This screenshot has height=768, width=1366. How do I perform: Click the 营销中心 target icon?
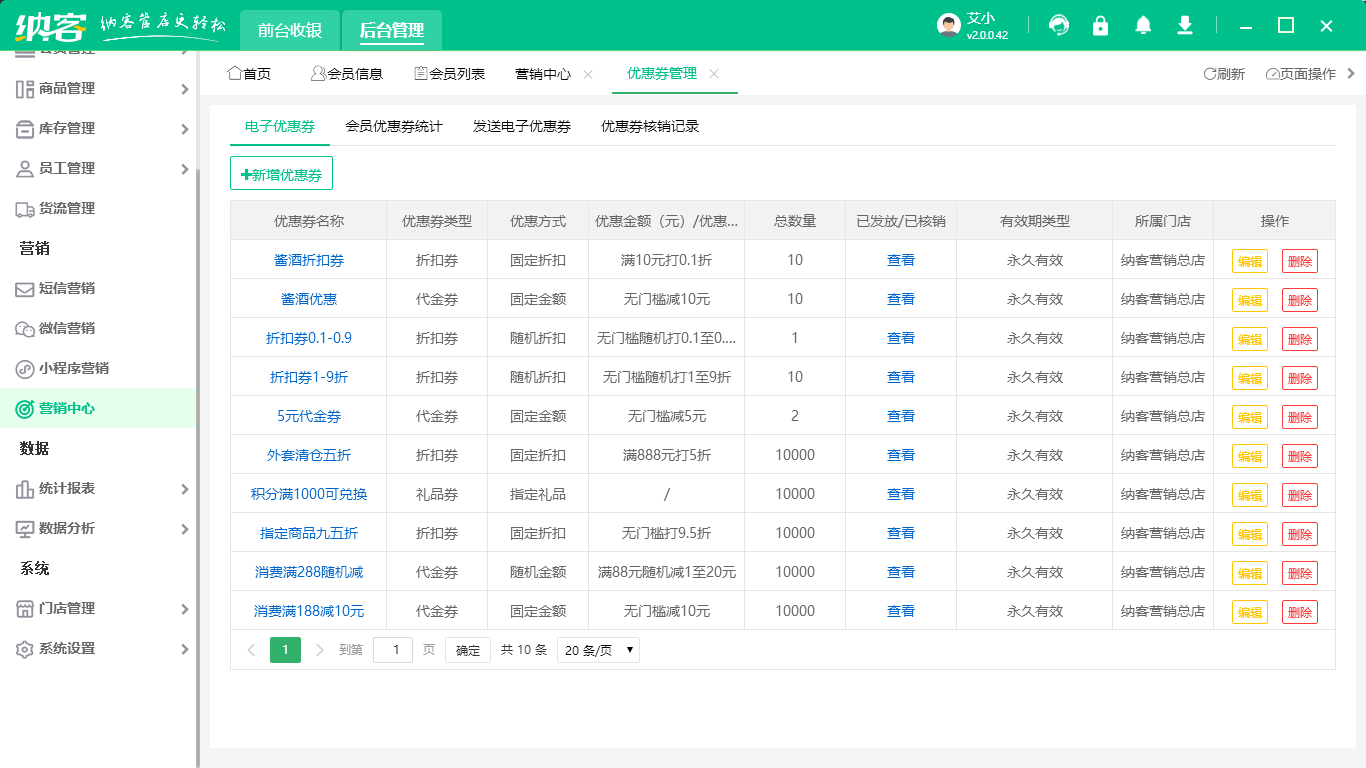[x=22, y=408]
